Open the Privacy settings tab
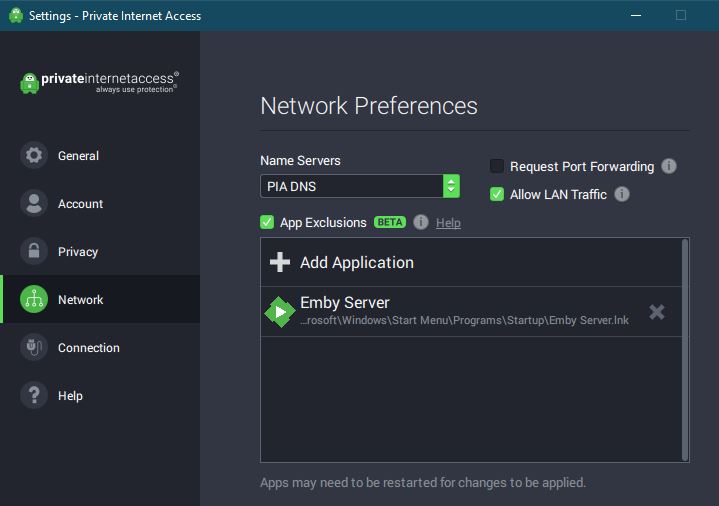This screenshot has height=506, width=719. coord(78,252)
